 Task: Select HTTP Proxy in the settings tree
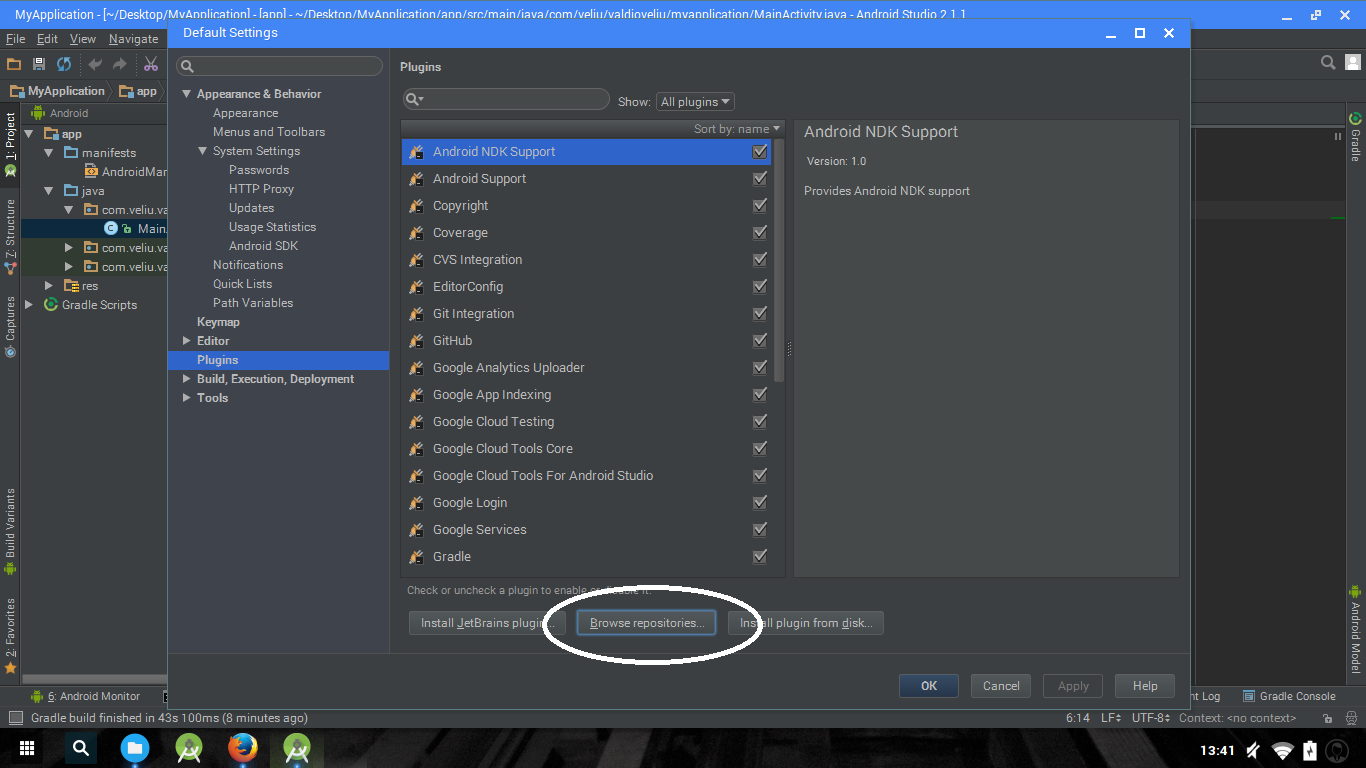261,189
